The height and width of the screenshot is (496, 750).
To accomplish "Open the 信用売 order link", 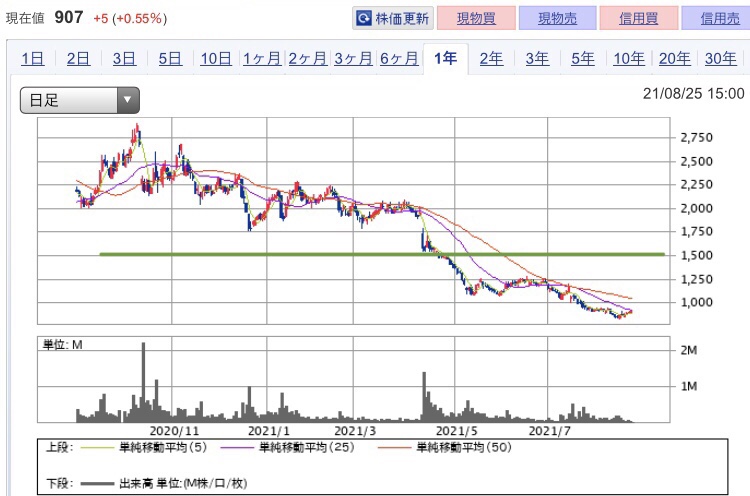I will click(719, 18).
